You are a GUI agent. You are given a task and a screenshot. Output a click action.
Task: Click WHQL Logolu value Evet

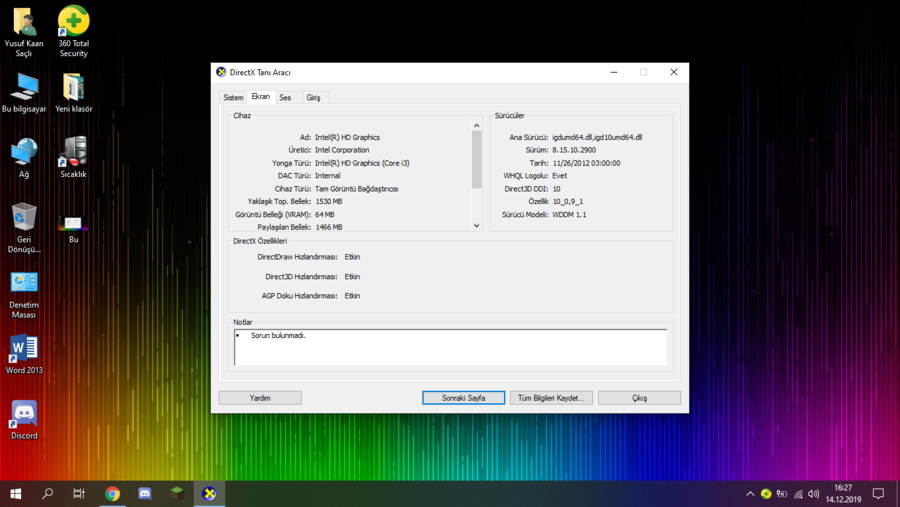tap(560, 176)
